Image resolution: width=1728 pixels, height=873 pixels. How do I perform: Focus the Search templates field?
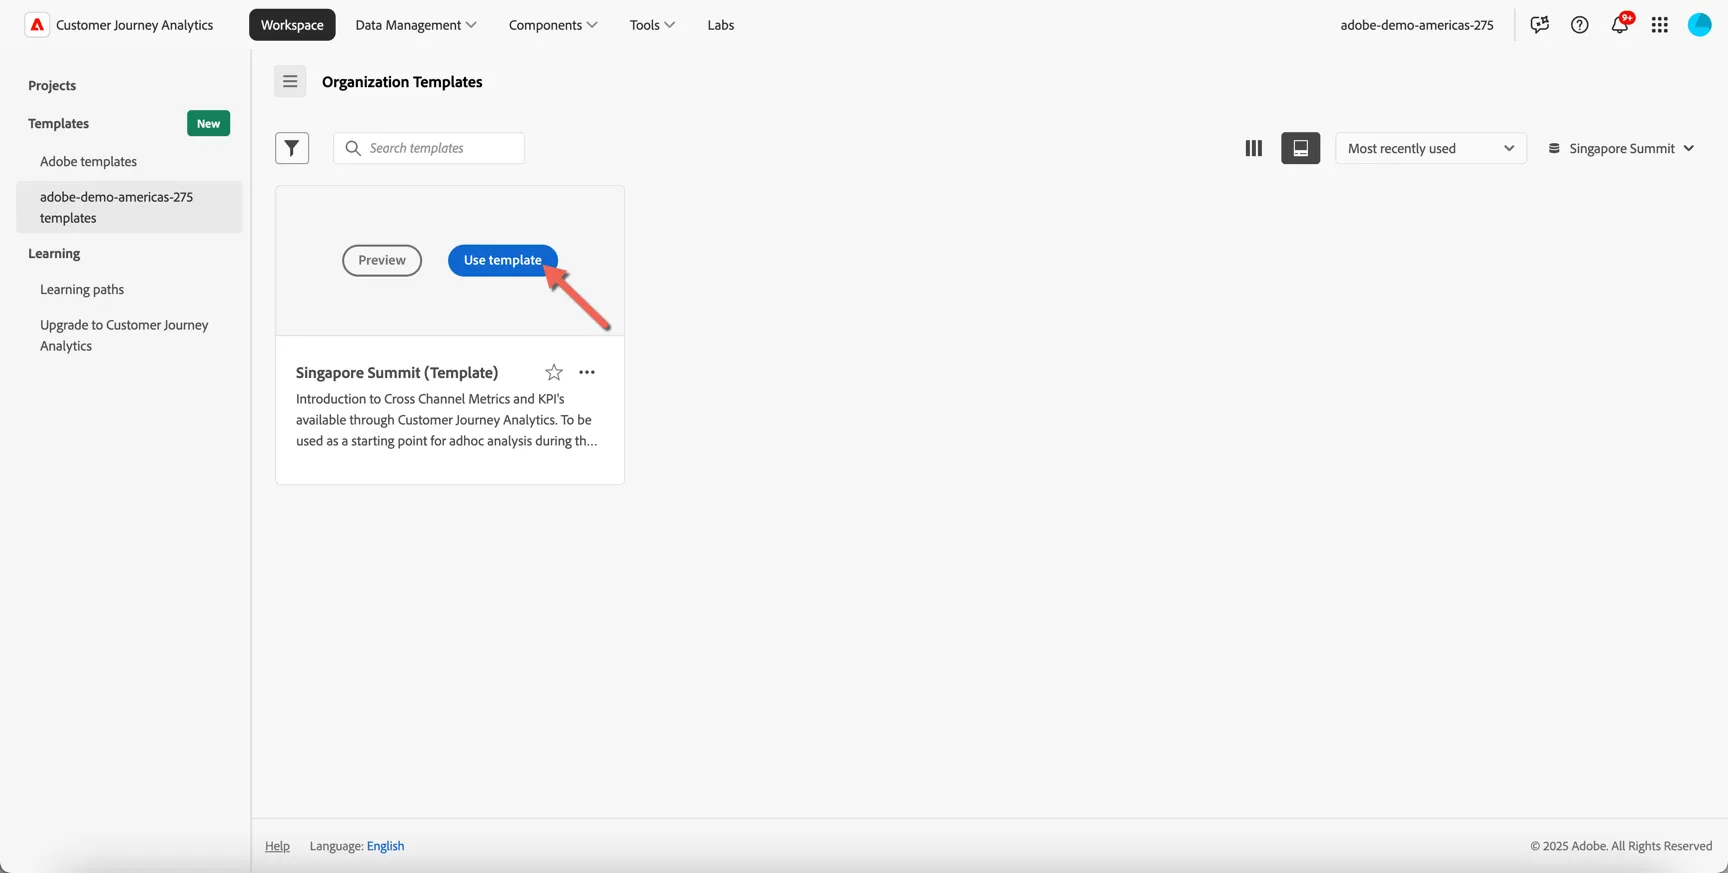pos(429,148)
